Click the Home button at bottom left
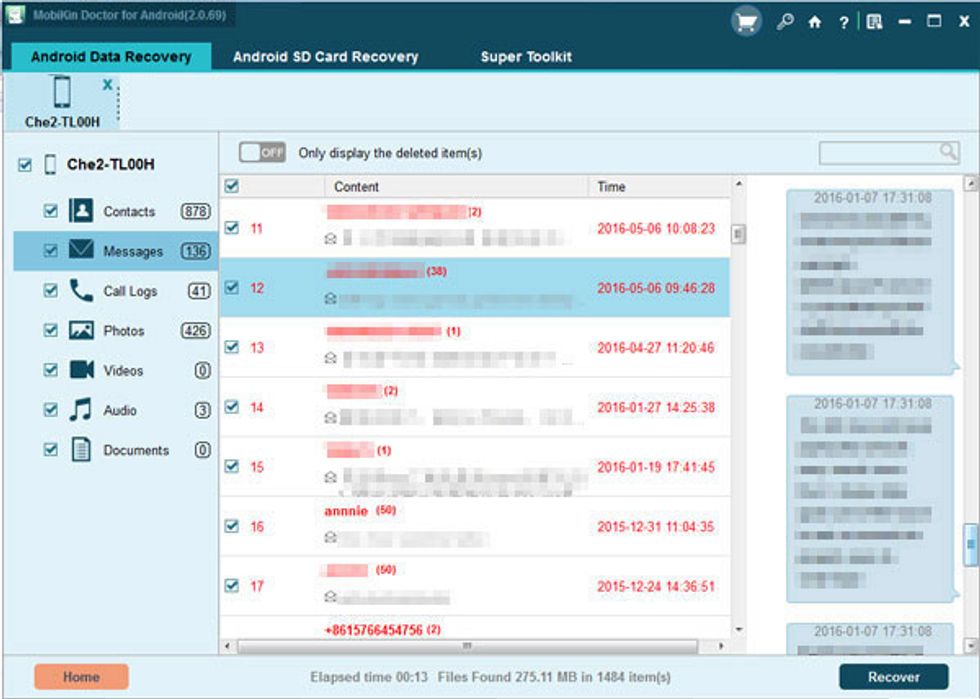Viewport: 980px width, 699px height. [x=81, y=677]
